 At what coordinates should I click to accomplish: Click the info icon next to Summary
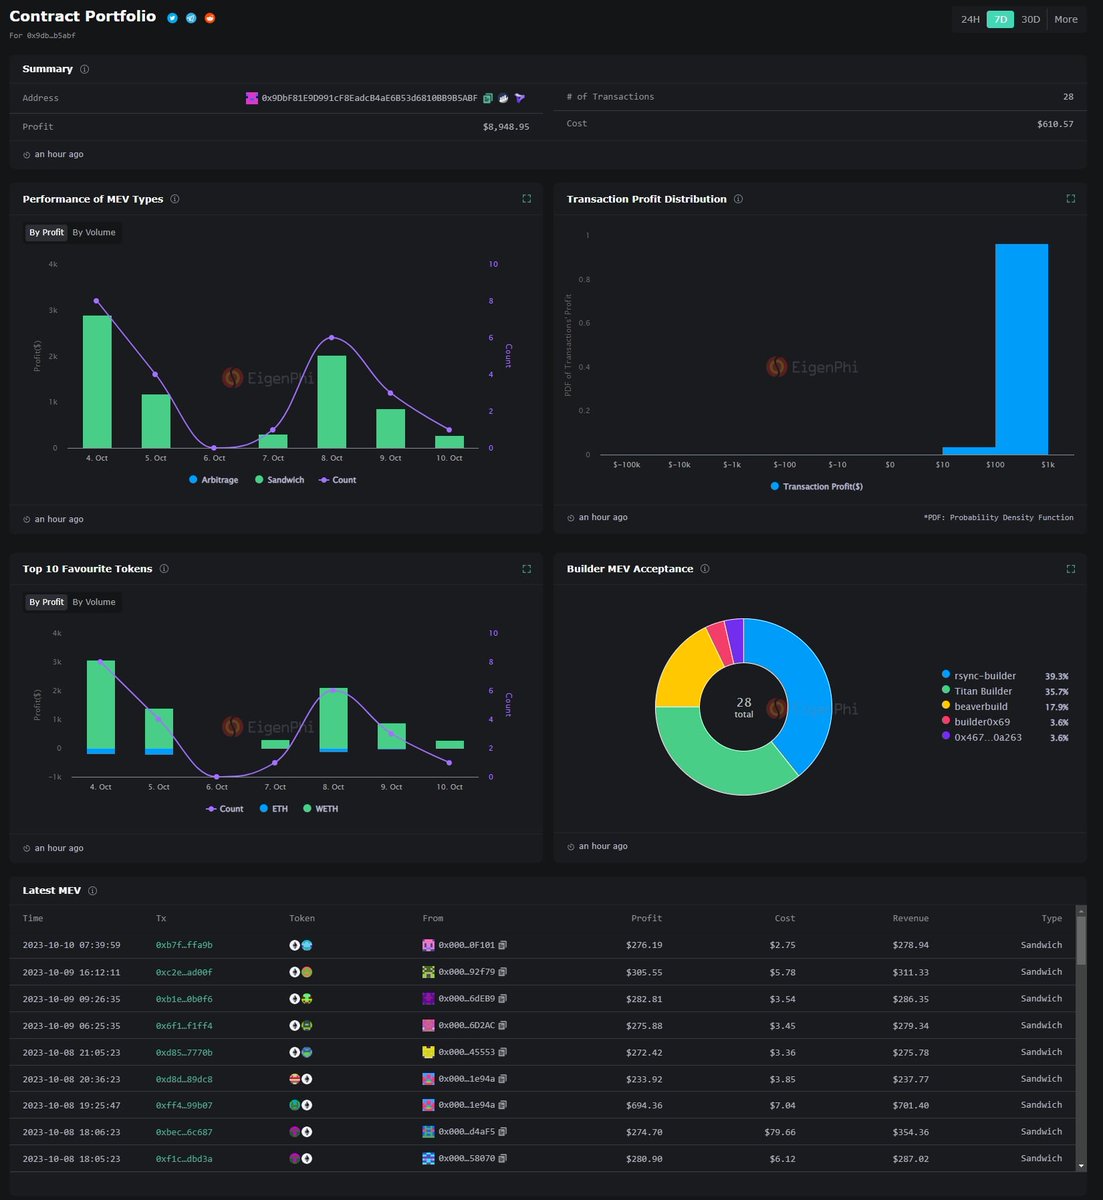(x=83, y=69)
